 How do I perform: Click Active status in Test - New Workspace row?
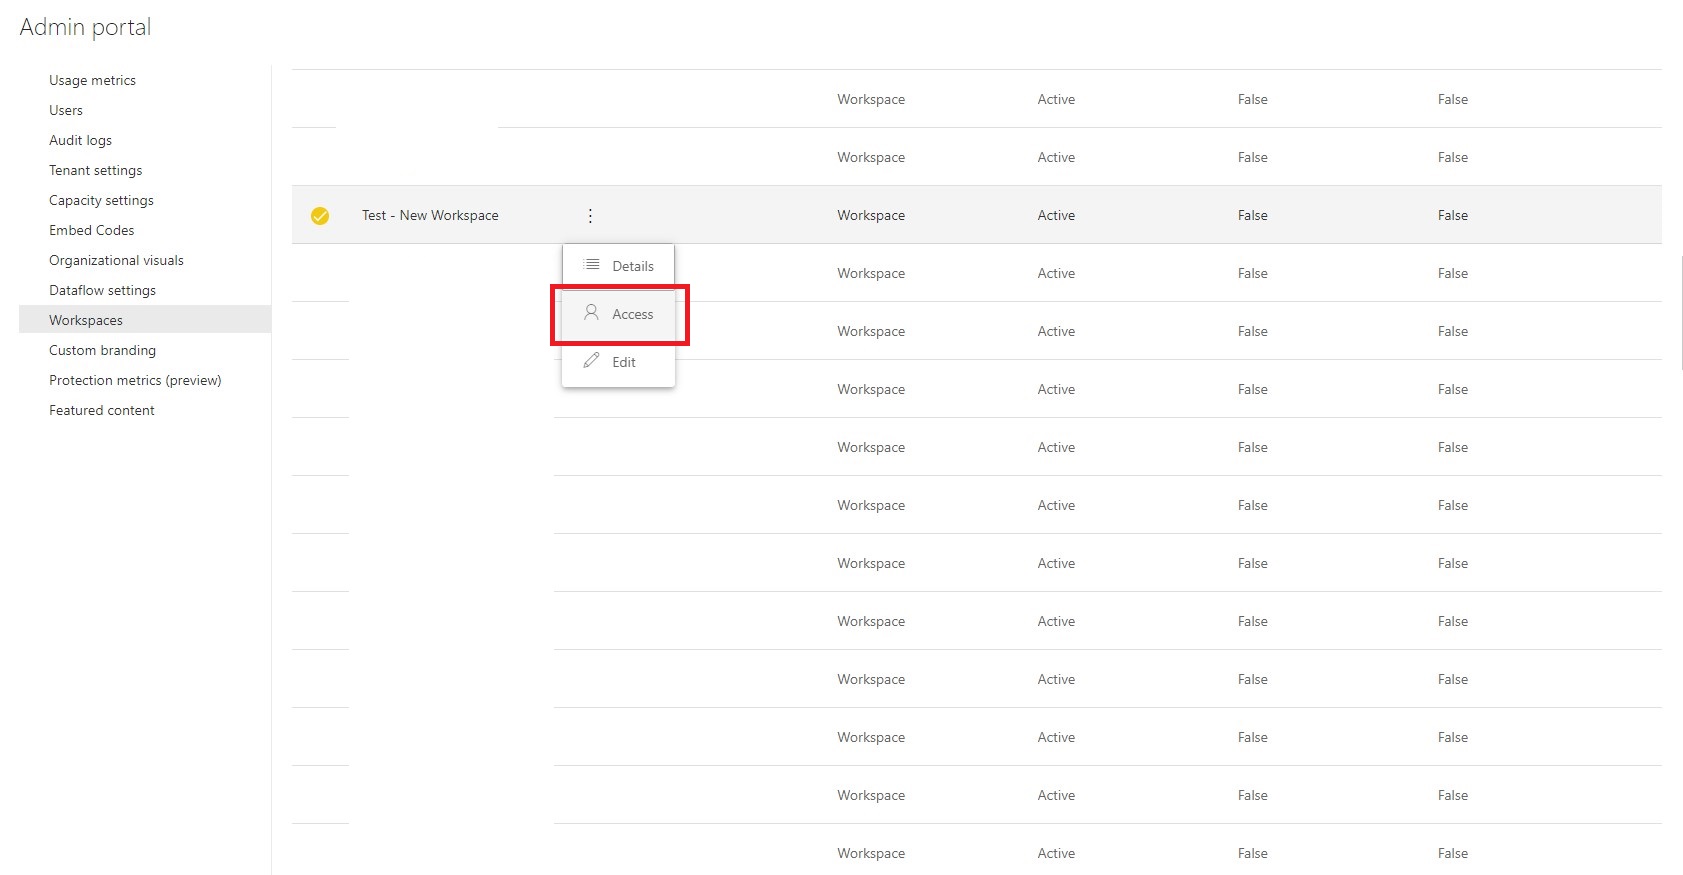click(x=1056, y=215)
